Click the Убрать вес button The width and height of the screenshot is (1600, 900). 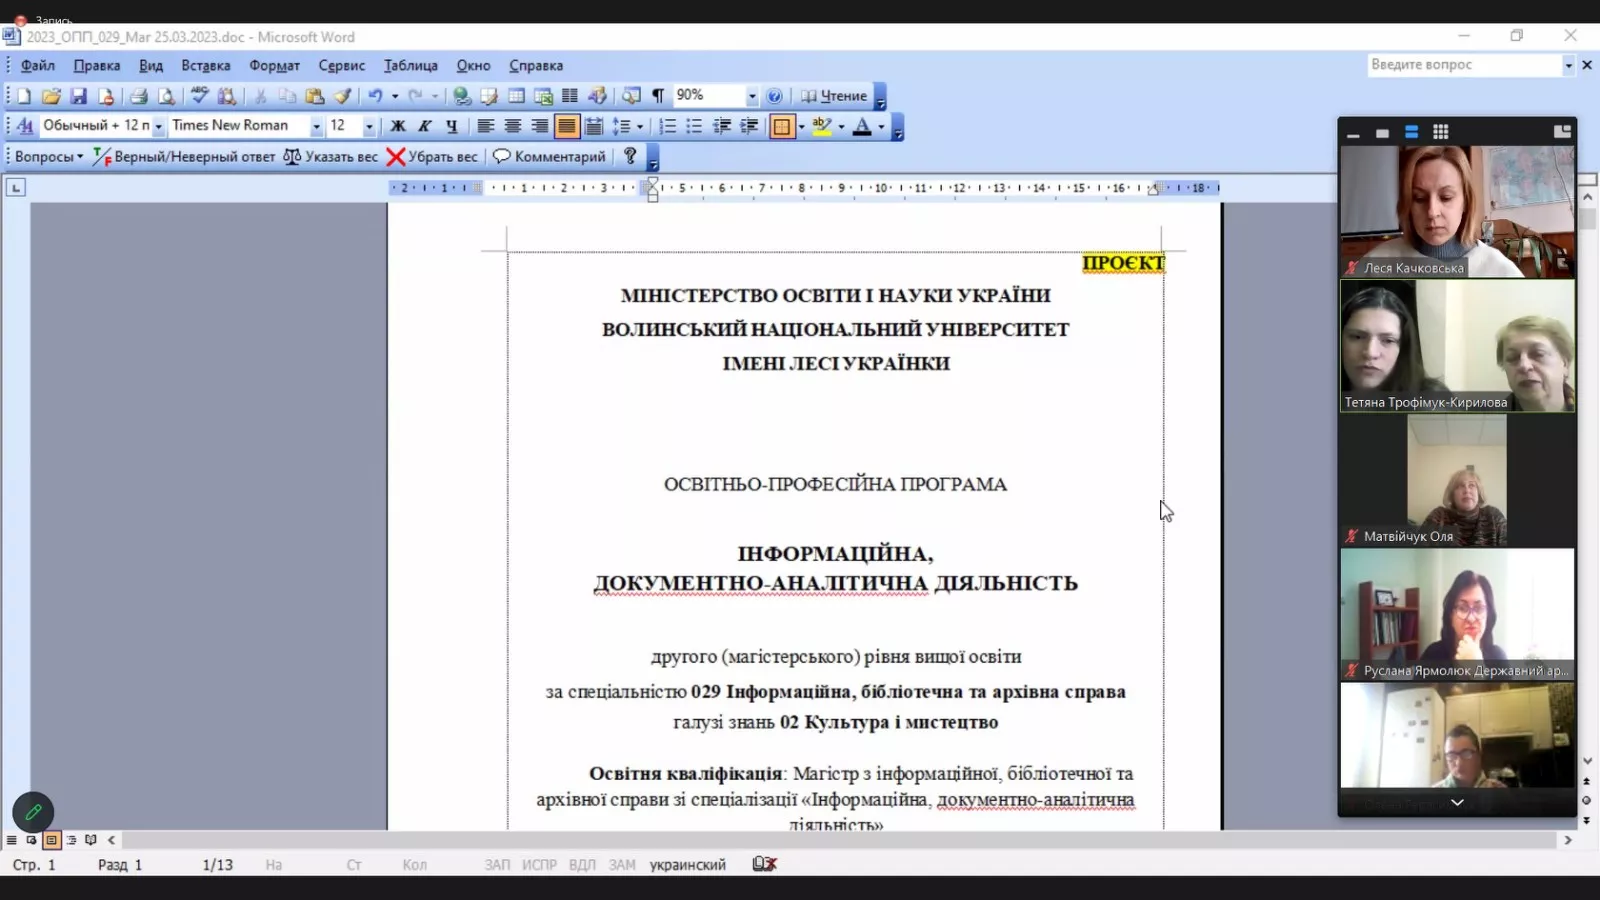tap(432, 157)
